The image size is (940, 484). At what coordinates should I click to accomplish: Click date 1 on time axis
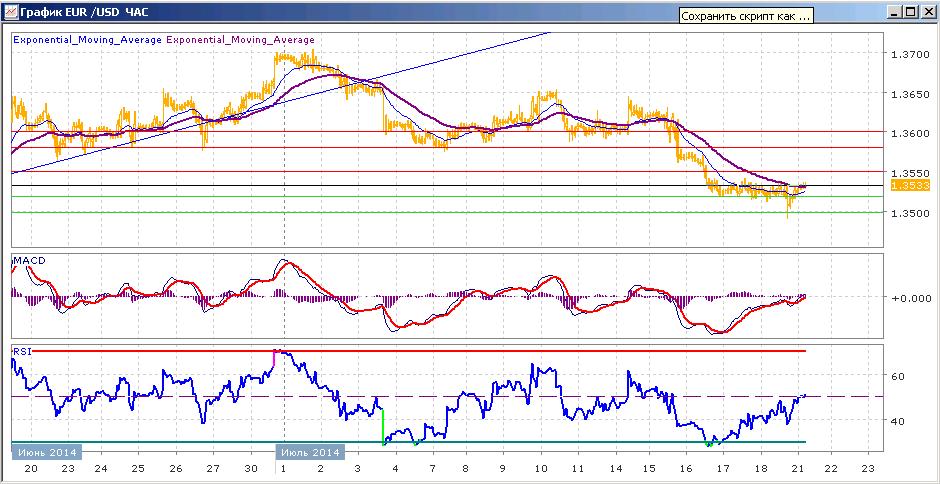click(x=283, y=468)
